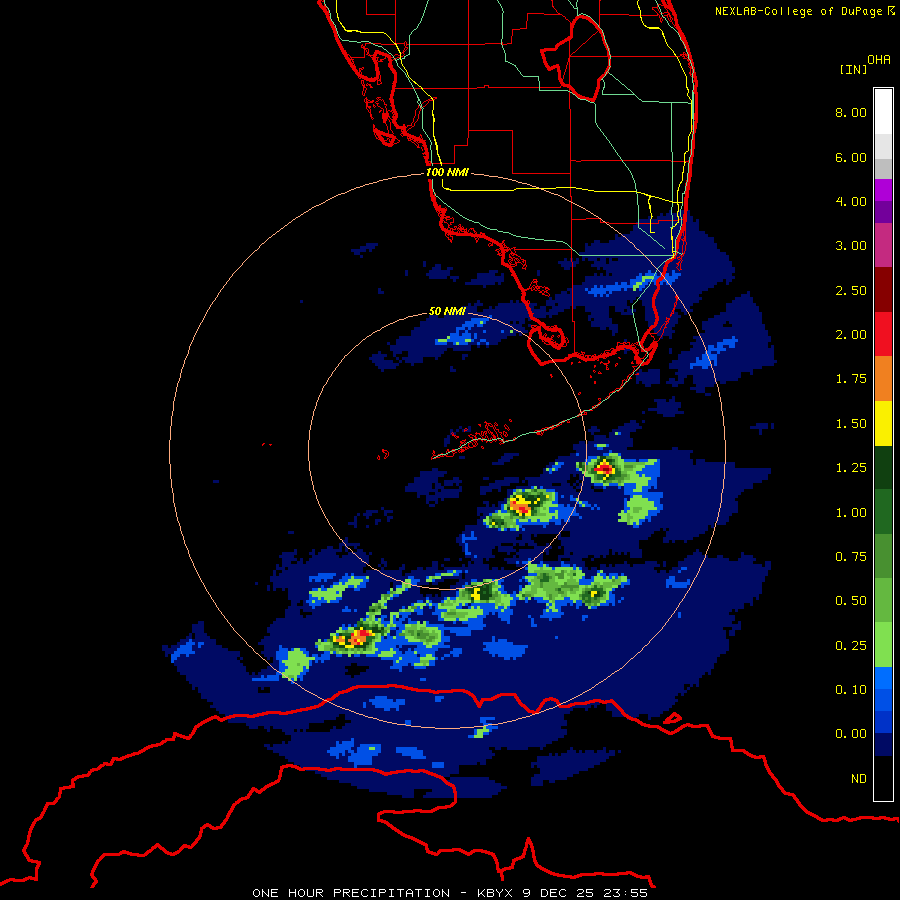Pick the bright magenta legend swatch
The width and height of the screenshot is (900, 900).
tap(883, 190)
